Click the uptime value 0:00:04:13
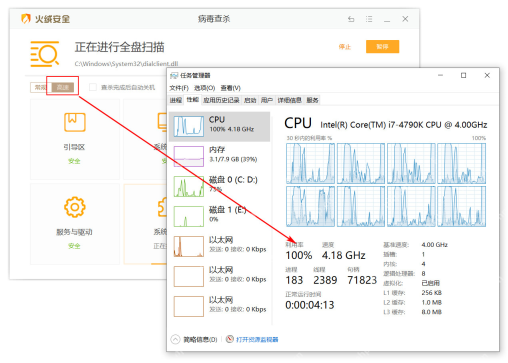The height and width of the screenshot is (363, 508). 310,305
